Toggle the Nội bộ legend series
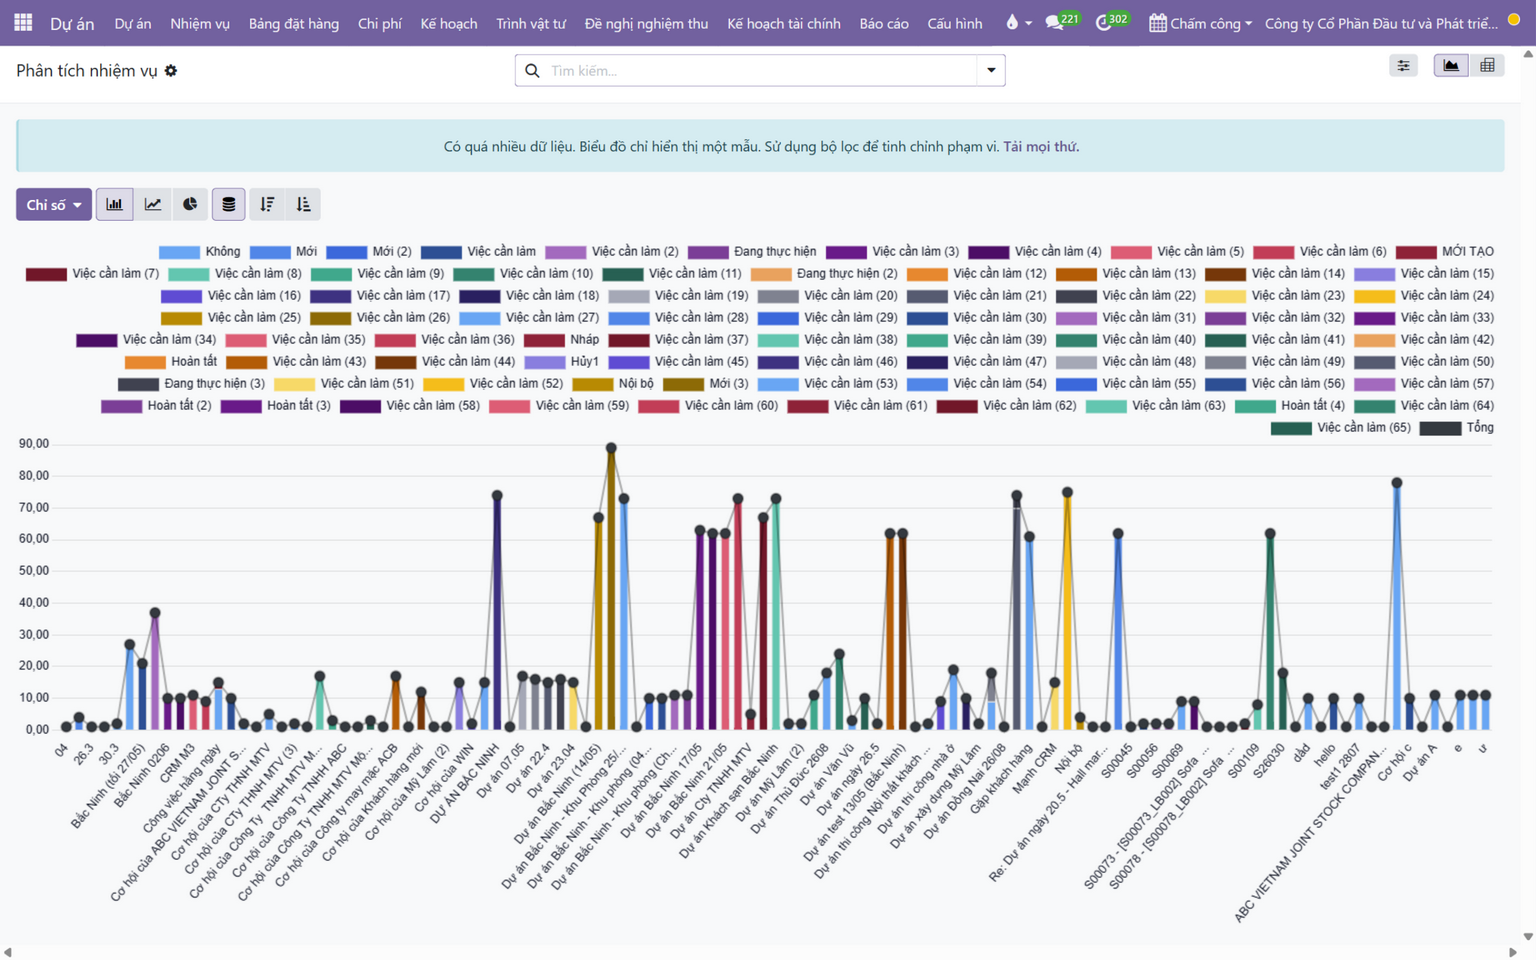Viewport: 1536px width, 960px height. (612, 384)
